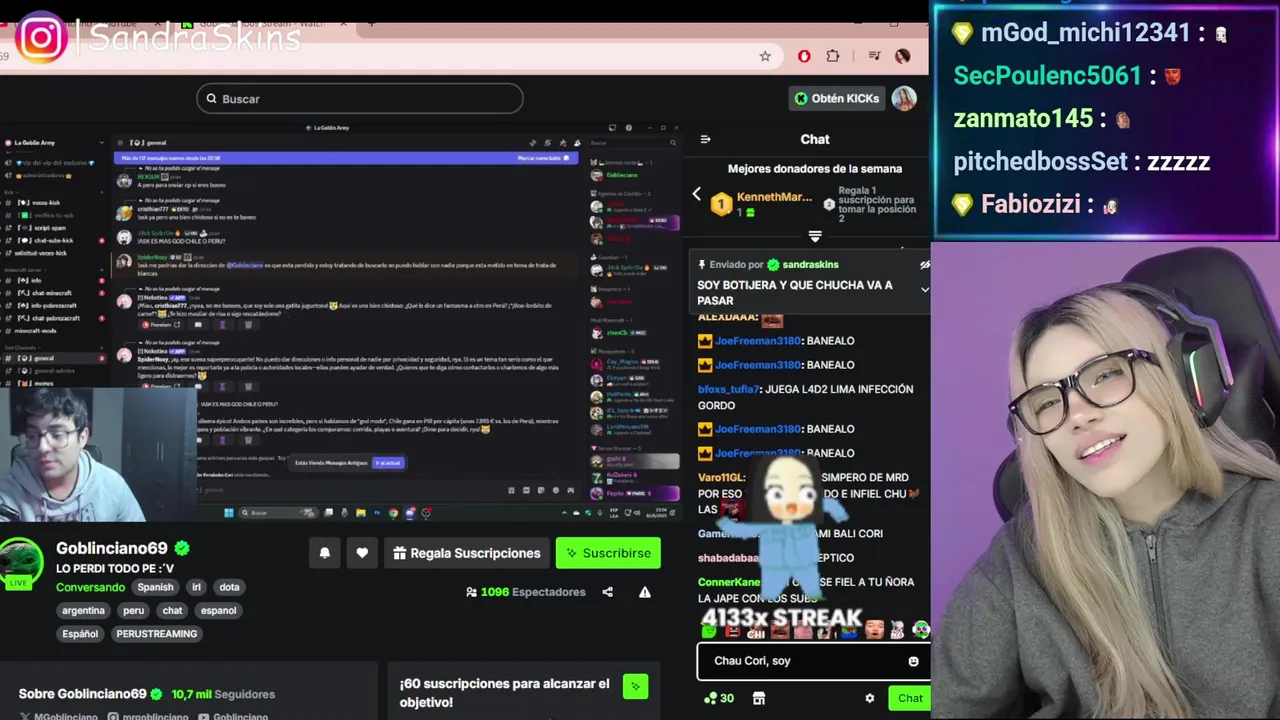
Task: Click the green headphones face emote
Action: coord(920,630)
